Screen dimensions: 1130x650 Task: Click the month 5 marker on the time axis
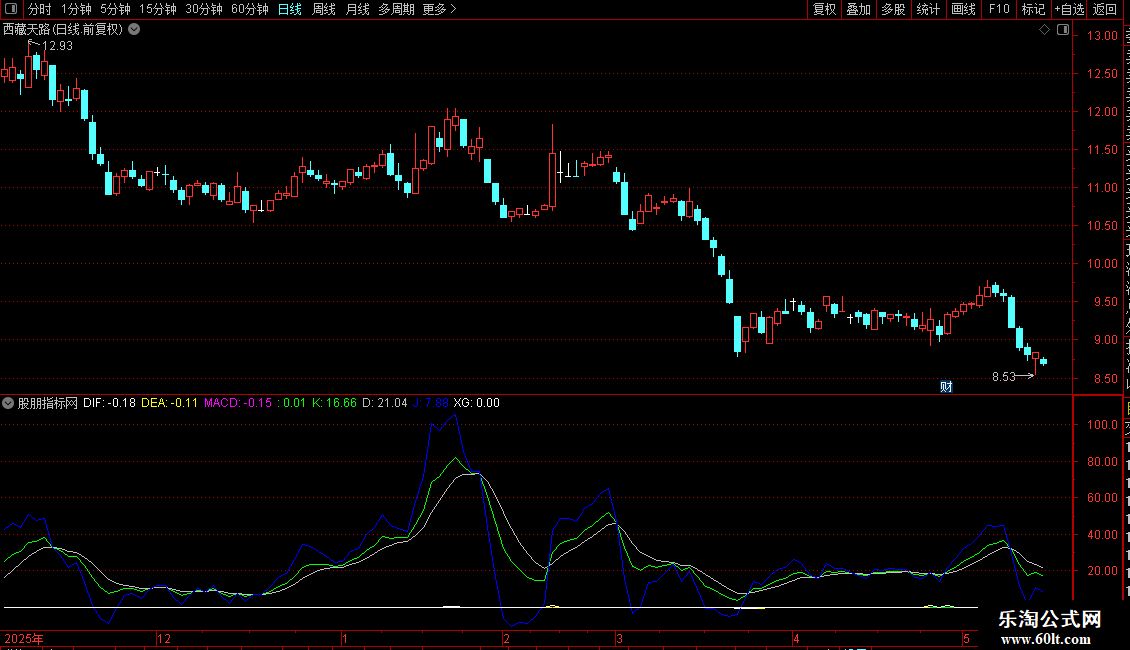(966, 638)
